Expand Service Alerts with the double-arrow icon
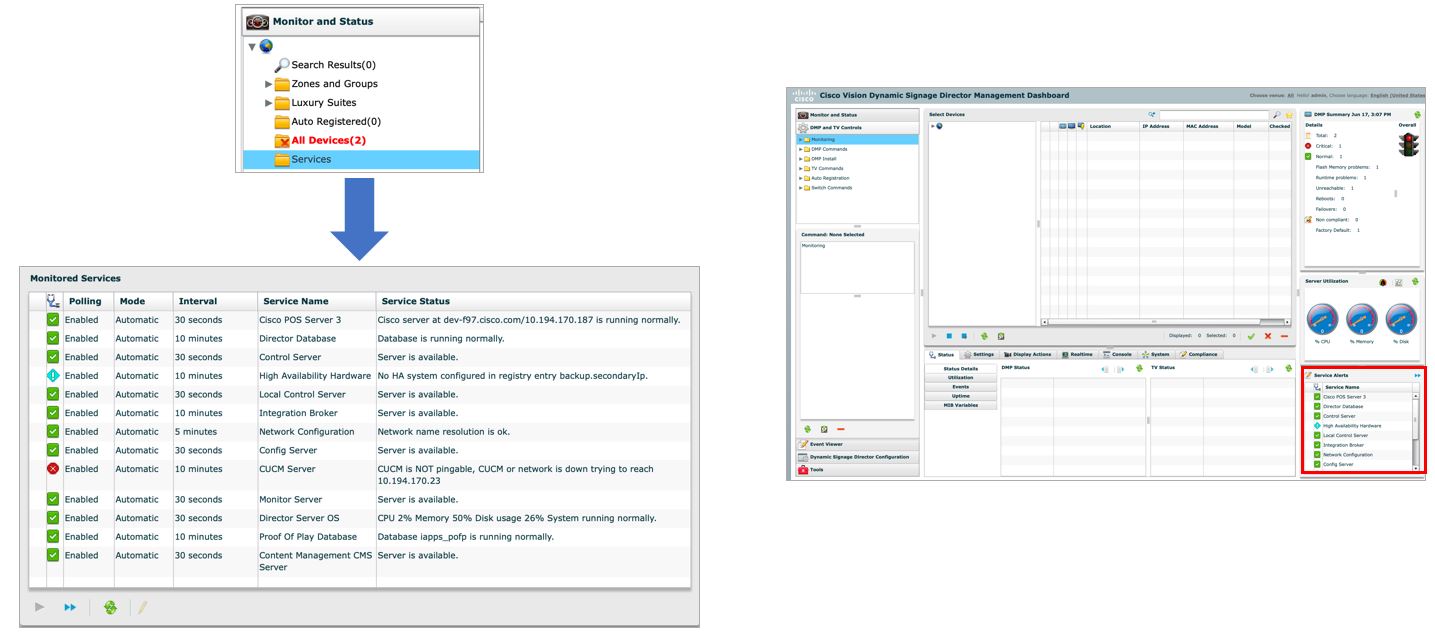The image size is (1435, 633). click(1417, 375)
